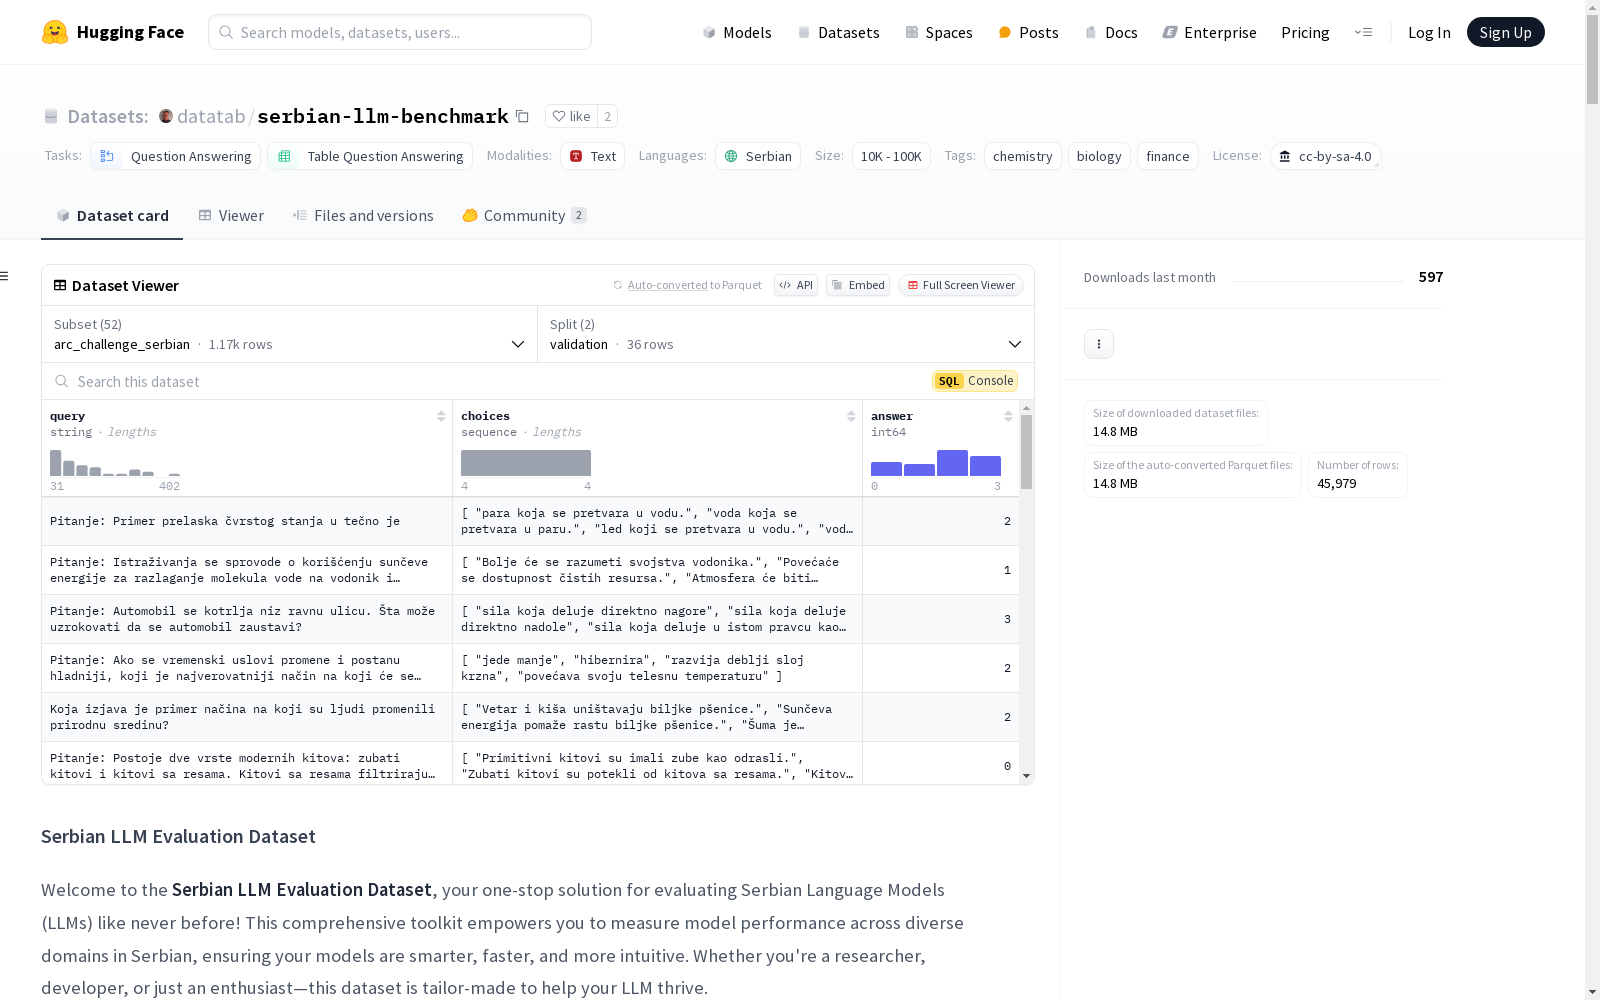
Task: Open the downloads options three-dot menu
Action: pyautogui.click(x=1099, y=344)
